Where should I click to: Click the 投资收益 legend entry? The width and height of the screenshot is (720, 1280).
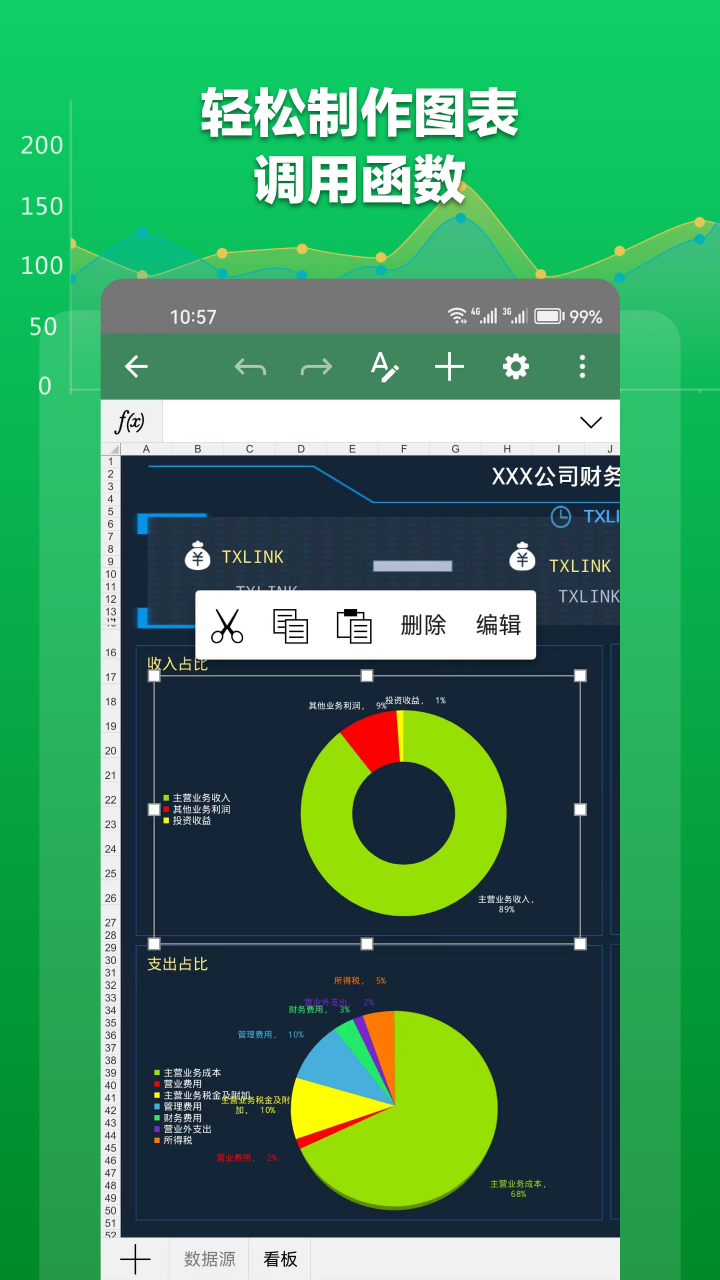(x=187, y=820)
